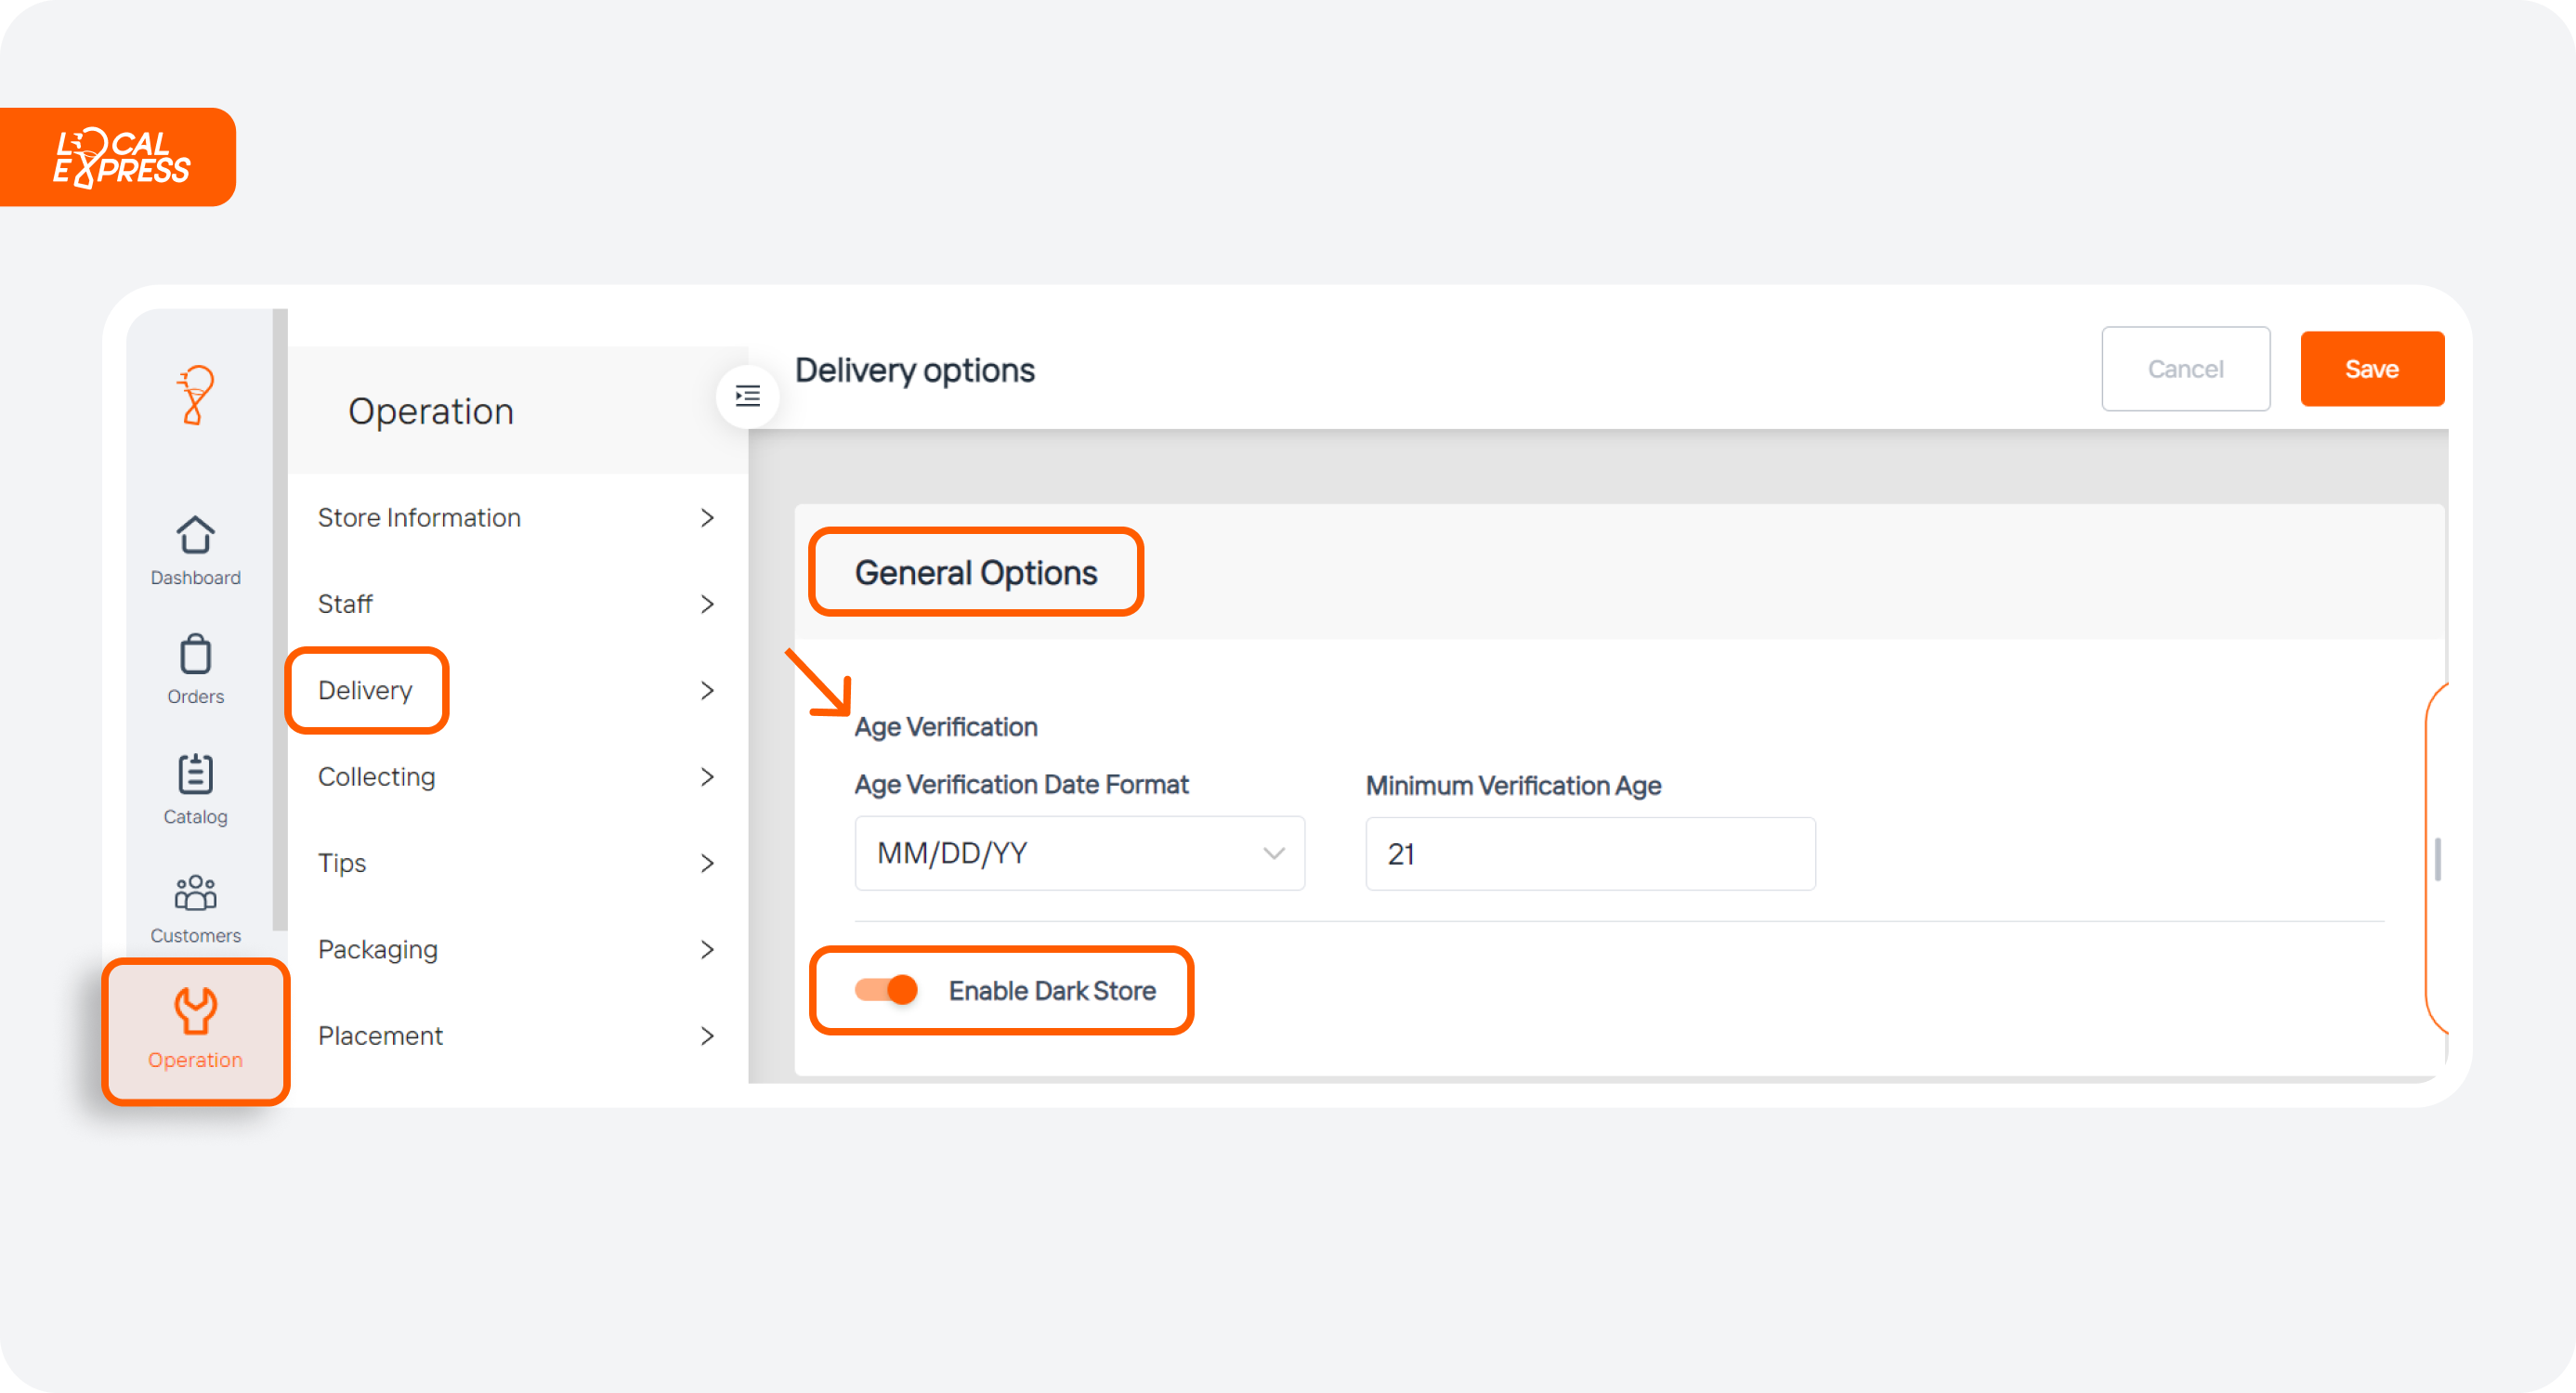Click the Local Express logo

coord(118,156)
